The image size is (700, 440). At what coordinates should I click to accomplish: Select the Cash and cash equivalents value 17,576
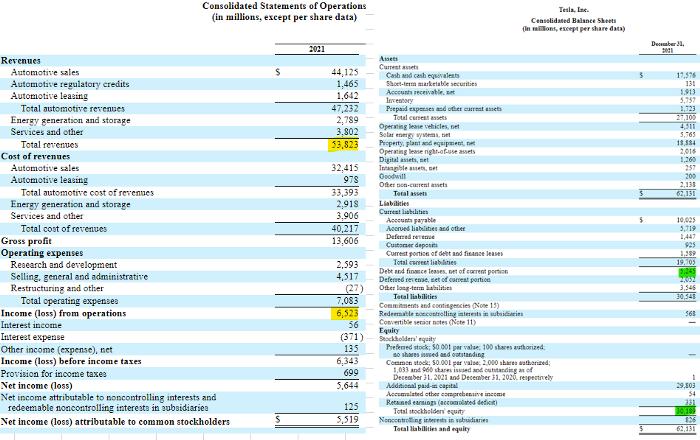click(686, 76)
